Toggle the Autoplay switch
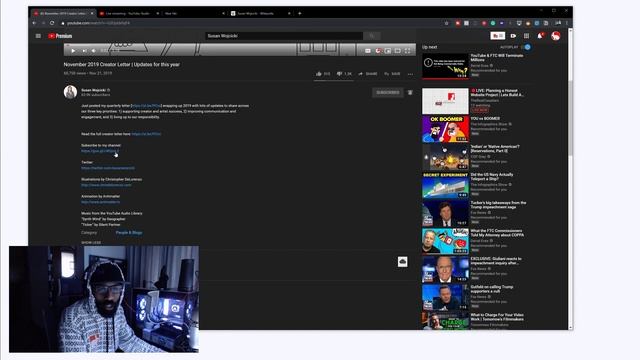Screen dimensions: 640x360 (x=527, y=47)
